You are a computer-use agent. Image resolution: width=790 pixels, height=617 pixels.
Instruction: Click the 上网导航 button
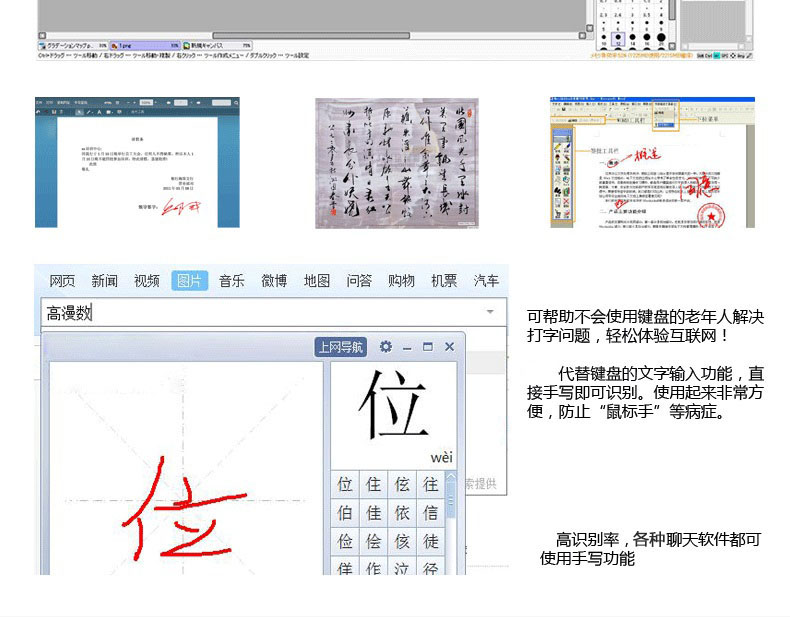coord(341,347)
